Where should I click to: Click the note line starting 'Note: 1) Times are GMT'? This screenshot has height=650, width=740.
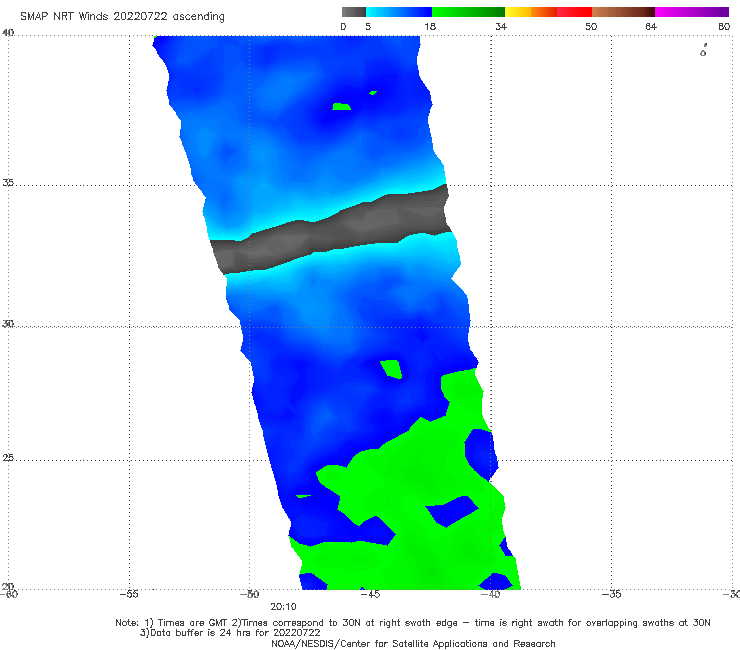point(413,623)
